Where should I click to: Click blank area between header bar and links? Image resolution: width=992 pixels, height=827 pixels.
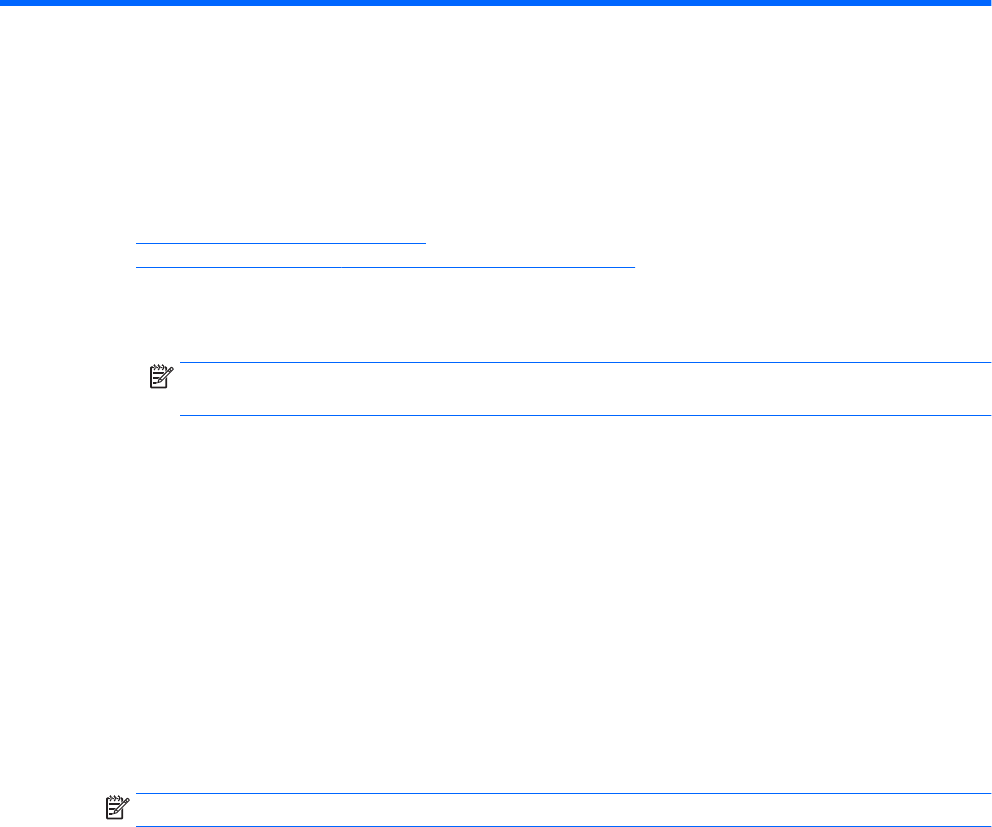click(496, 120)
